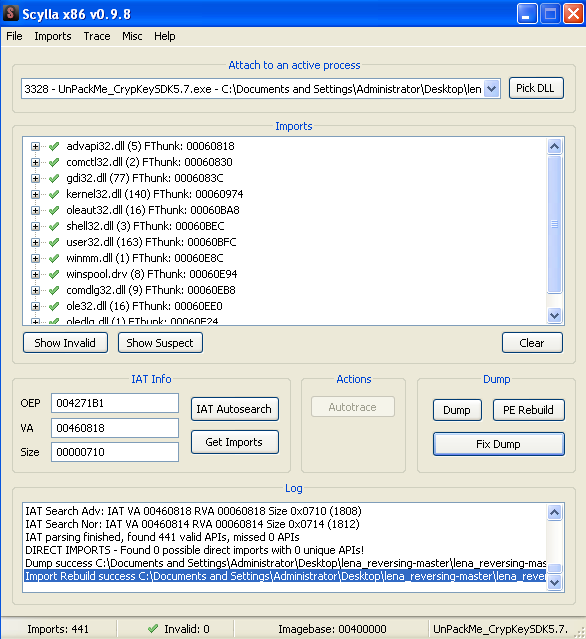
Task: Click Fix Dump button
Action: (499, 444)
